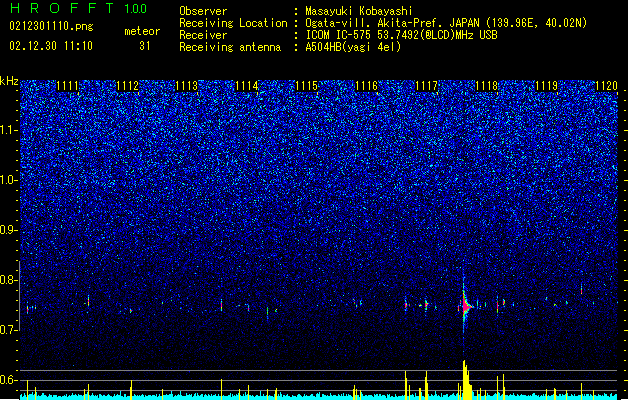629x400 pixels.
Task: Select the filename 0212301110.png
Action: click(x=51, y=26)
